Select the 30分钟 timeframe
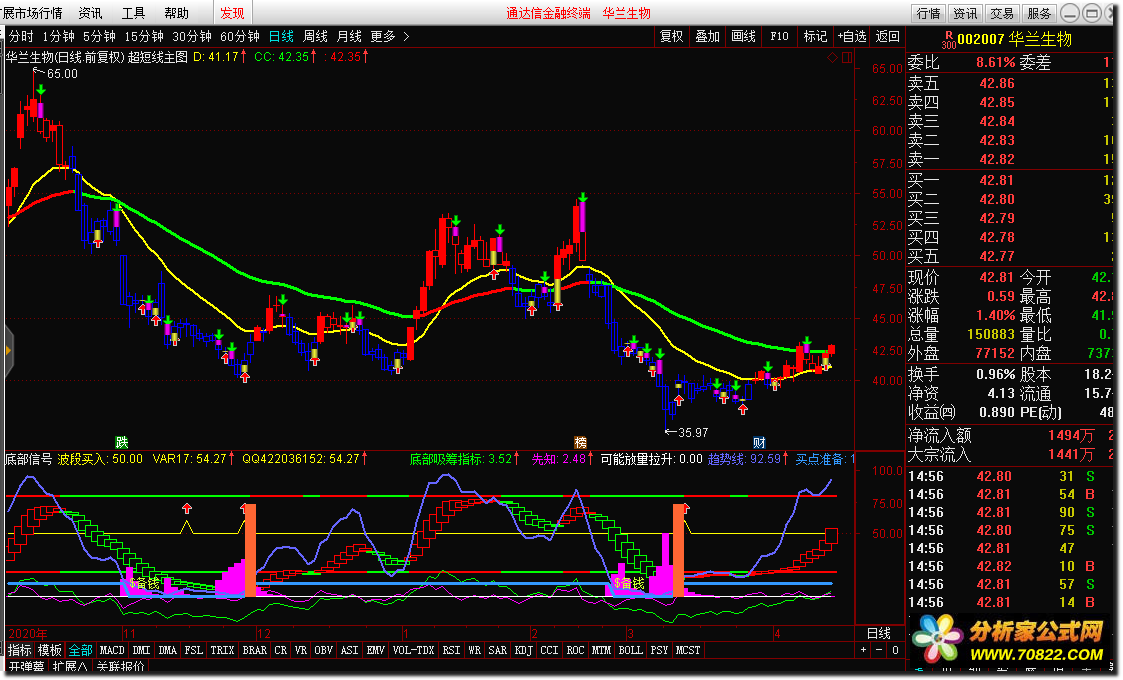Viewport: 1123px width, 680px height. click(191, 36)
